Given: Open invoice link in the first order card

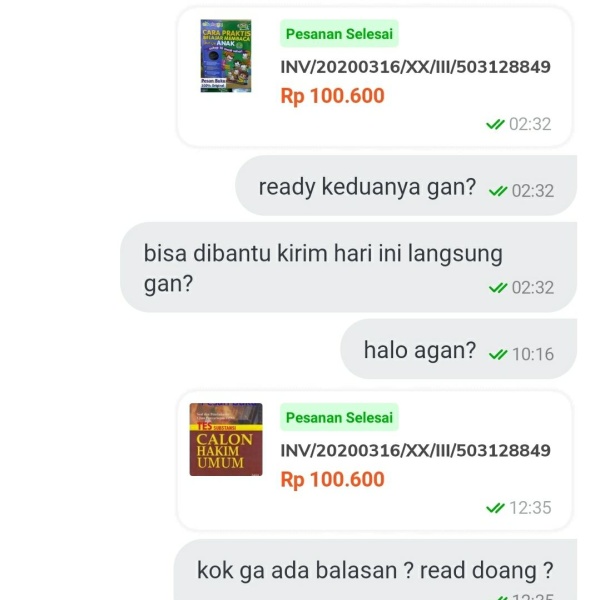Looking at the screenshot, I should [415, 67].
